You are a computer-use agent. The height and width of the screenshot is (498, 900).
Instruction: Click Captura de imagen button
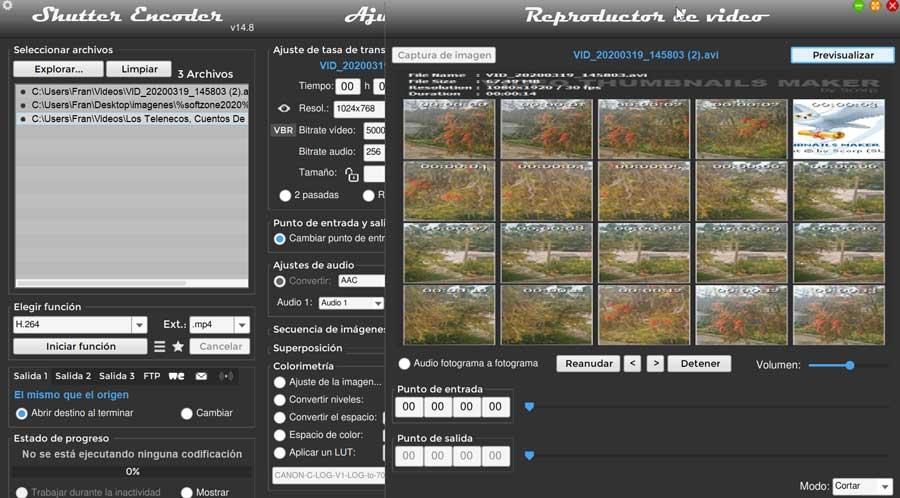point(444,55)
